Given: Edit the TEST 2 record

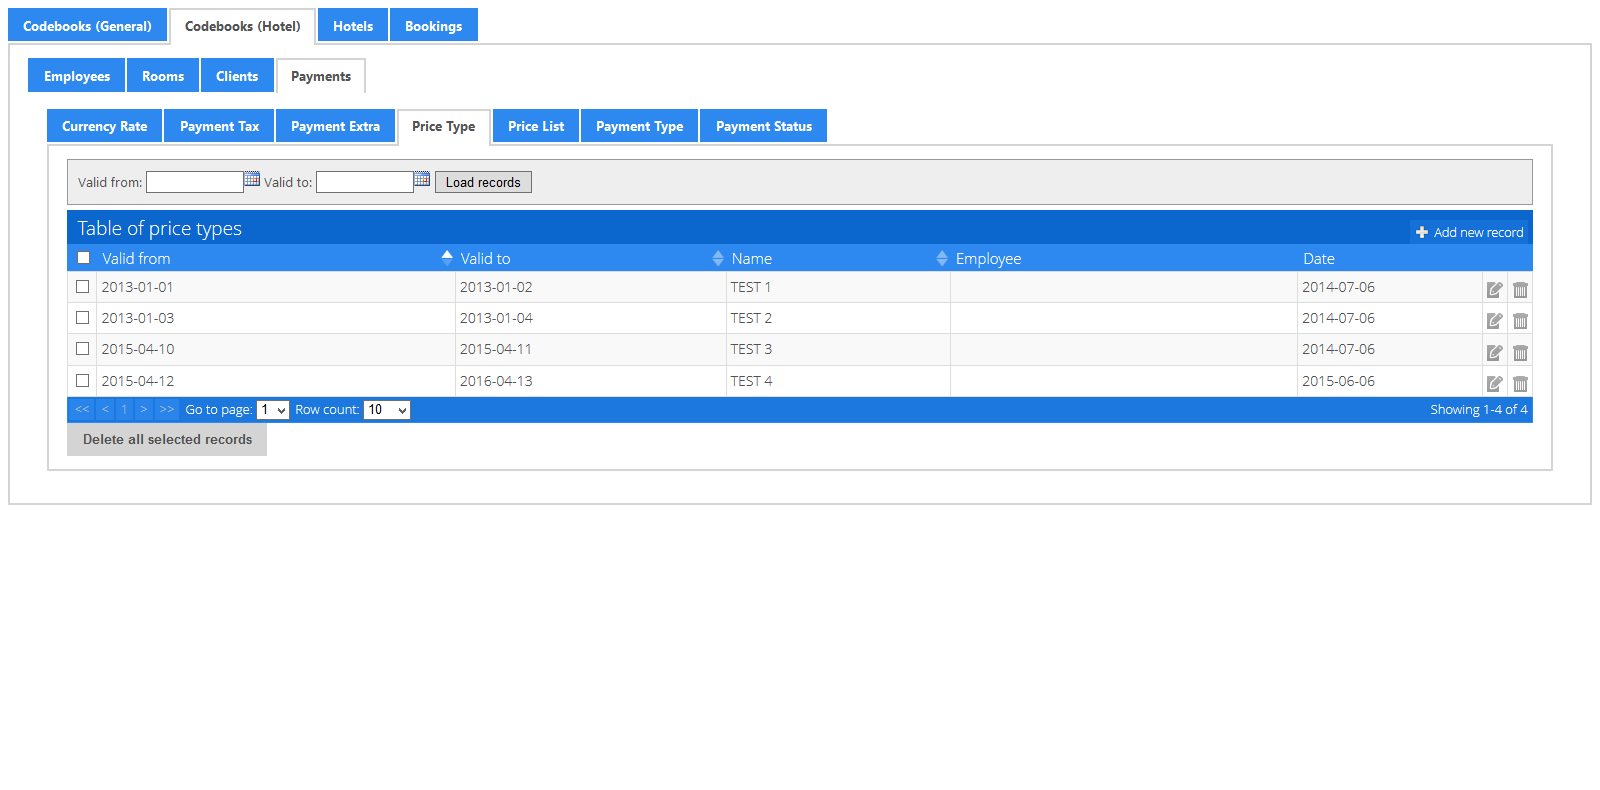Looking at the screenshot, I should point(1494,321).
